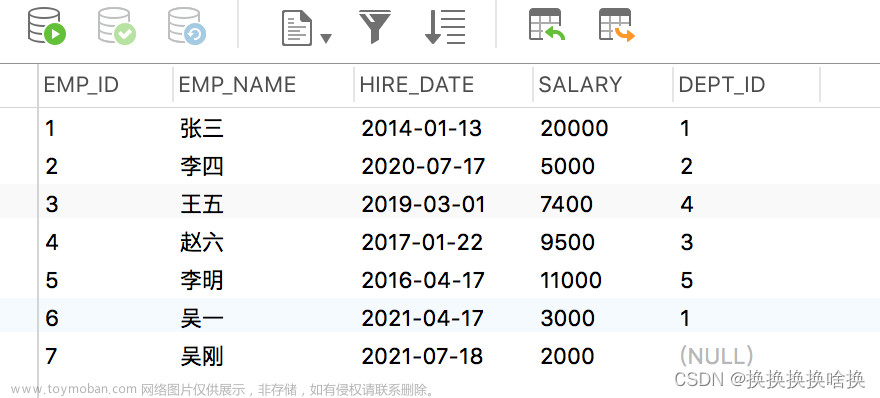Select the HIRE_DATE column header
Viewport: 880px width, 398px height.
(416, 85)
